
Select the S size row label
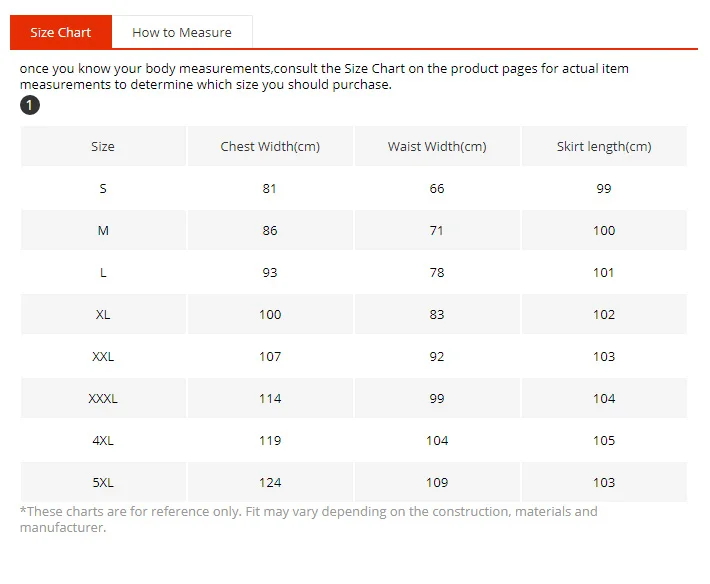click(103, 188)
